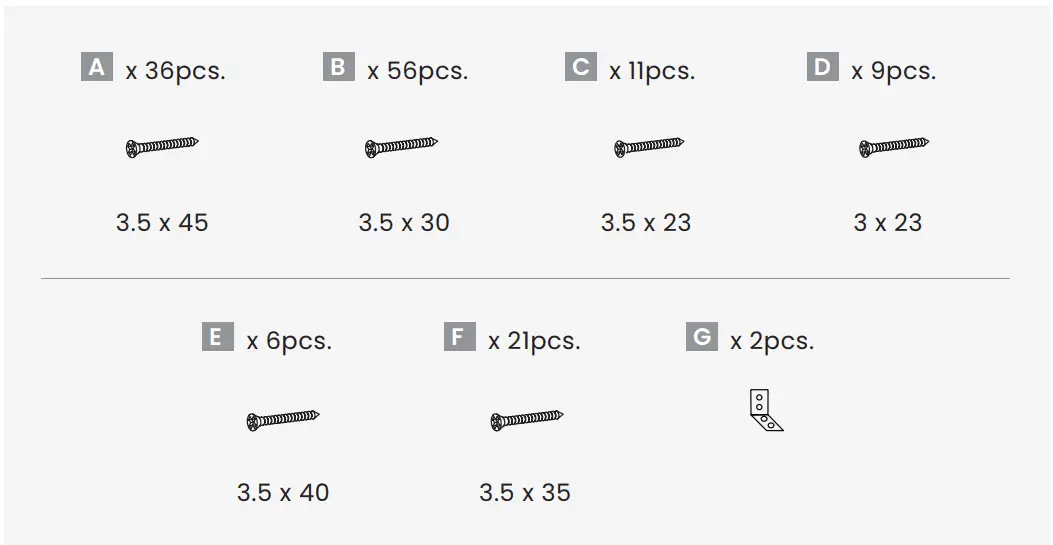This screenshot has width=1053, height=545.
Task: Click the gray letter F badge
Action: (459, 337)
